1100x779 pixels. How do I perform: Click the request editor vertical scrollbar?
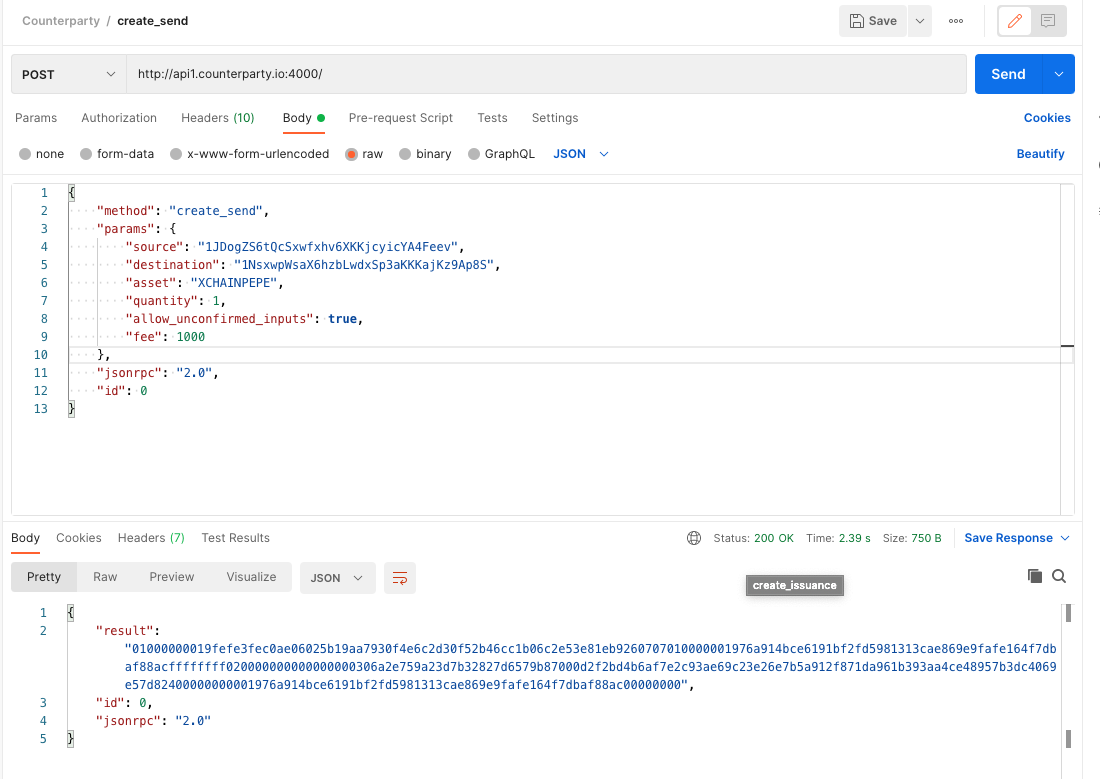[x=1067, y=349]
